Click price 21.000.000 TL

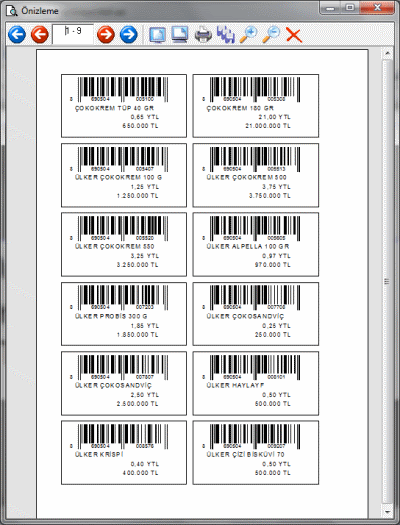pos(268,126)
